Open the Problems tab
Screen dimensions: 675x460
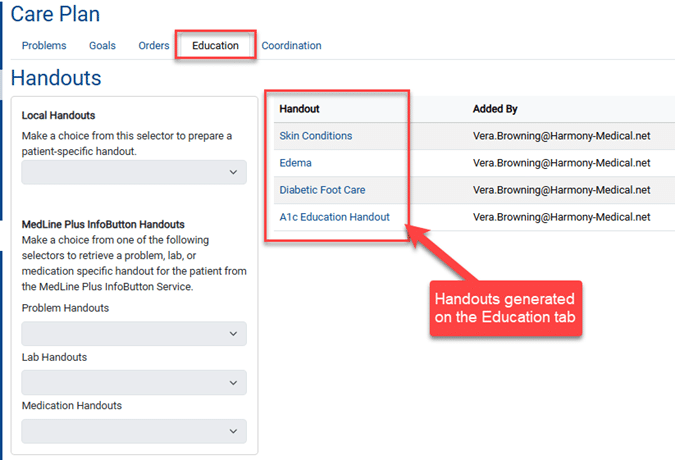(44, 46)
